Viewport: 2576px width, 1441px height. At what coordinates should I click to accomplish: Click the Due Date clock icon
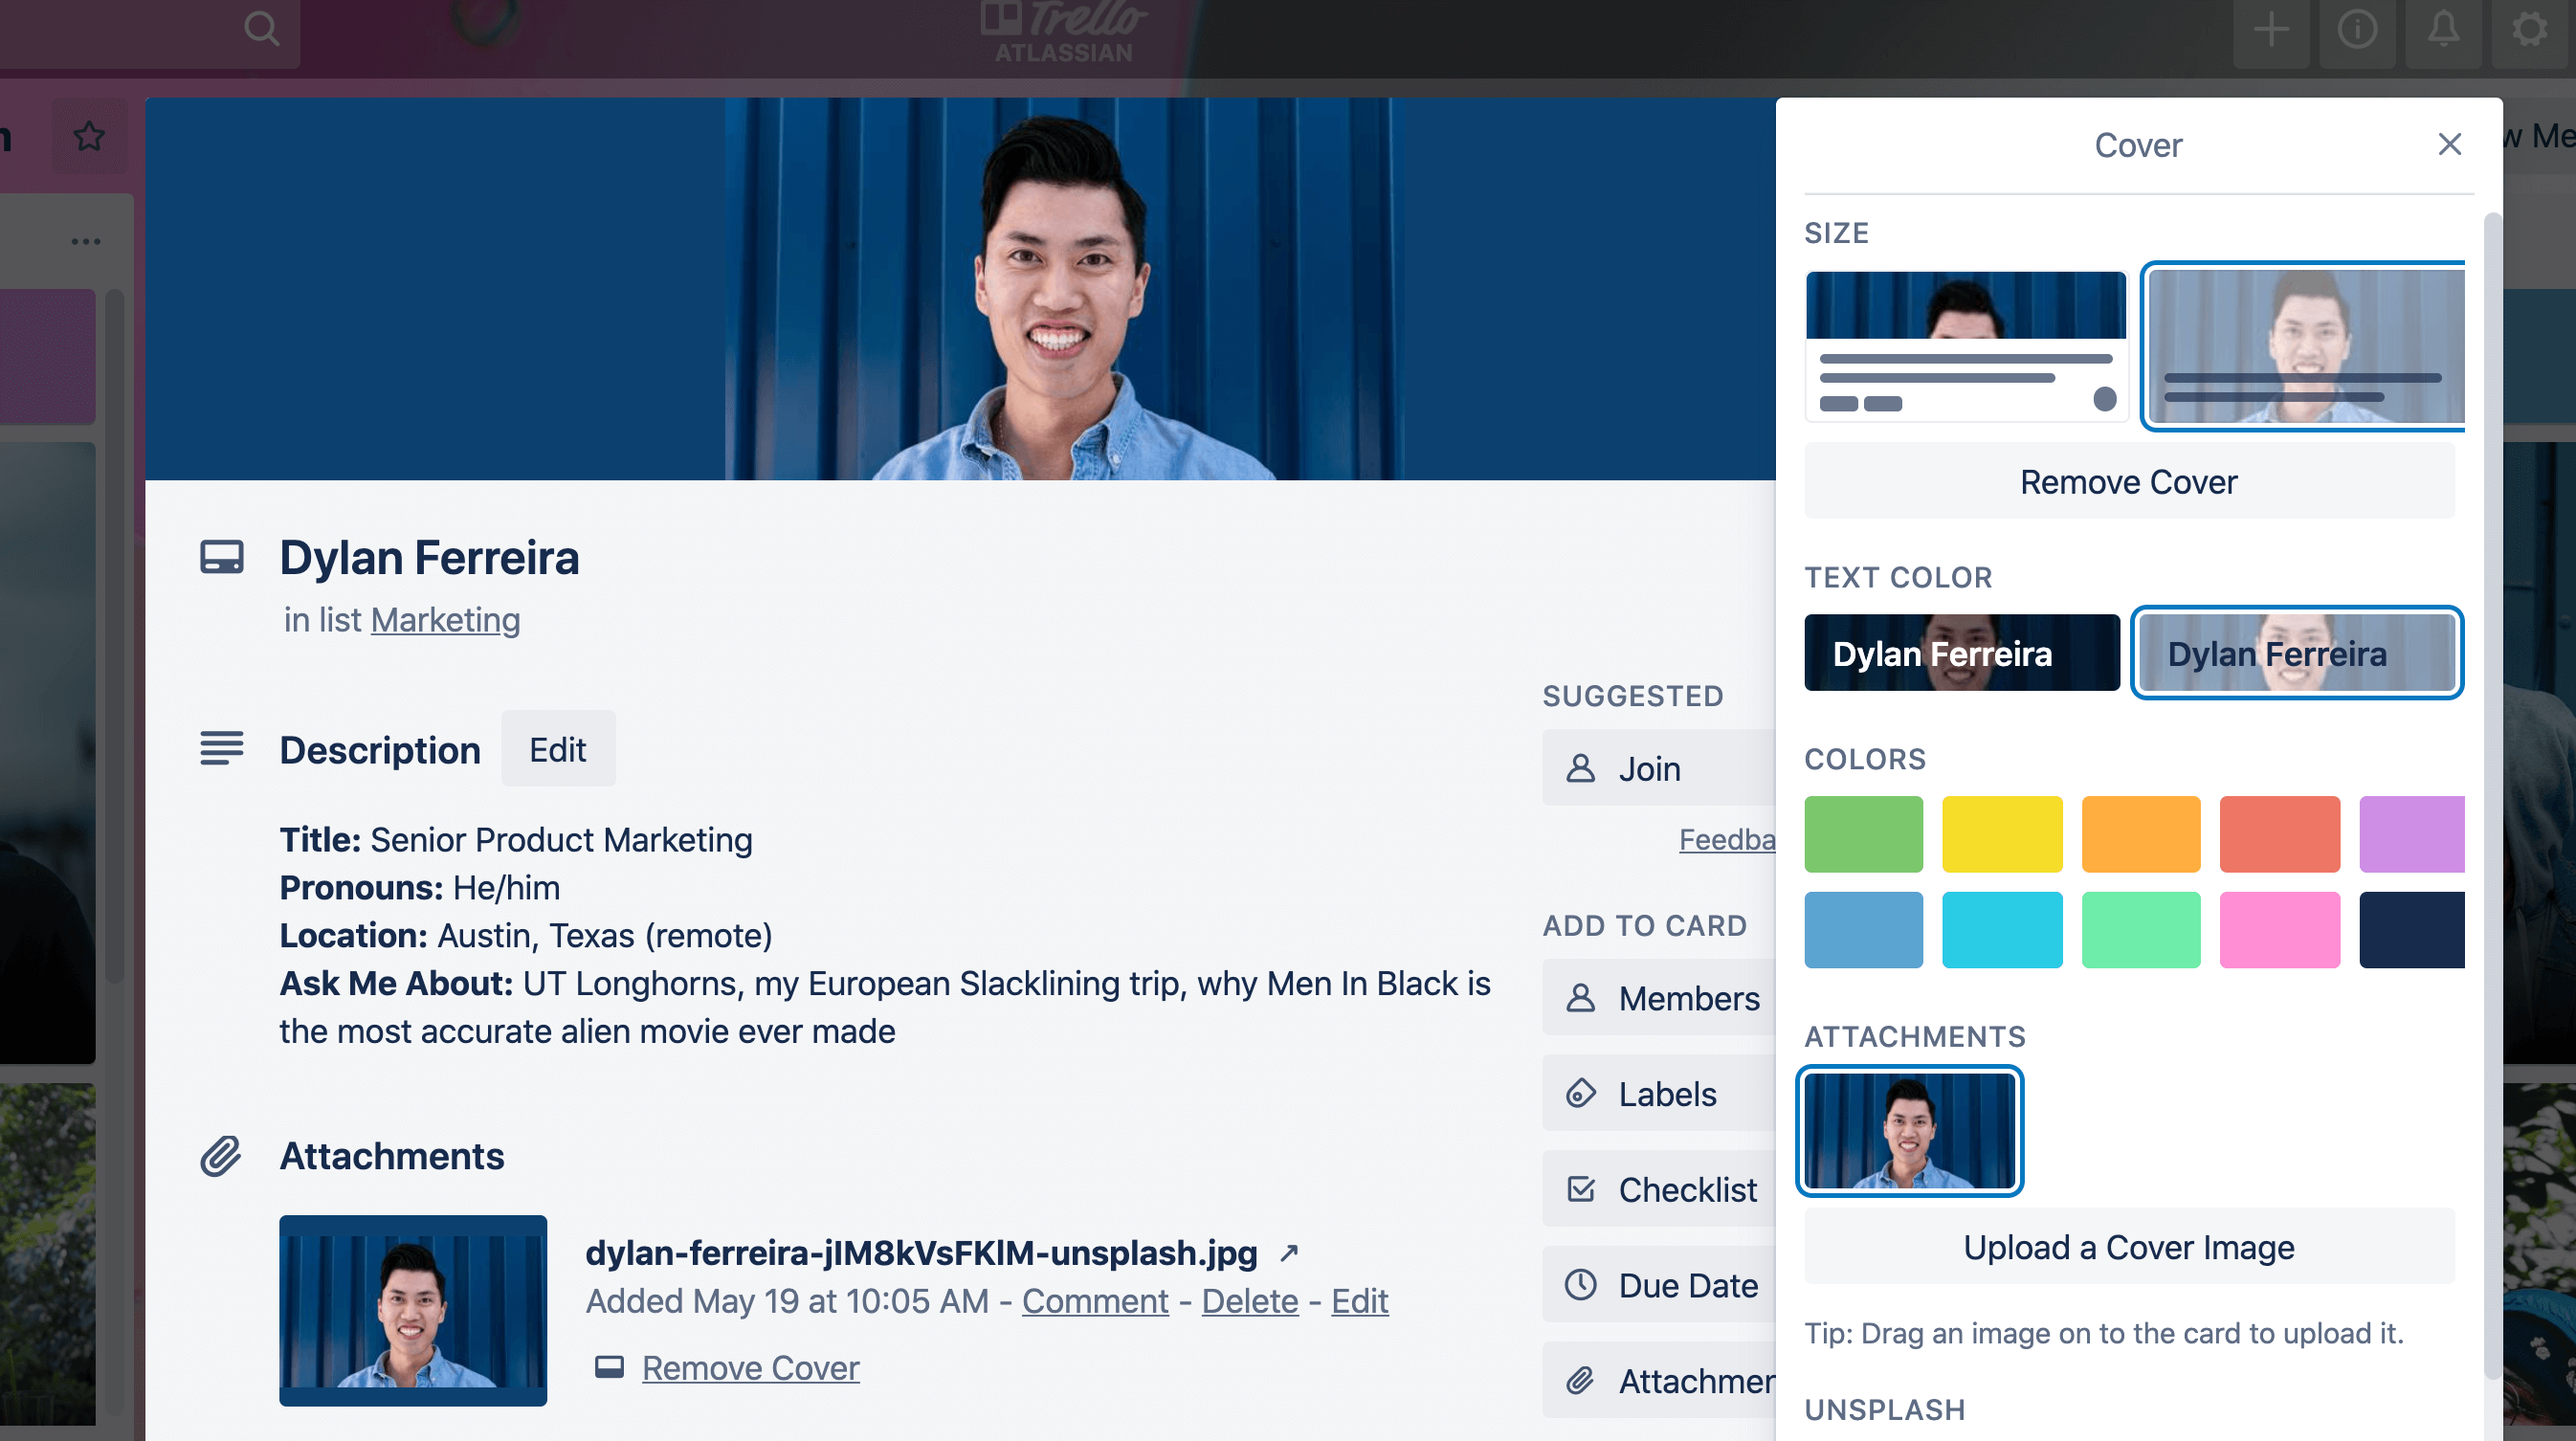point(1582,1285)
